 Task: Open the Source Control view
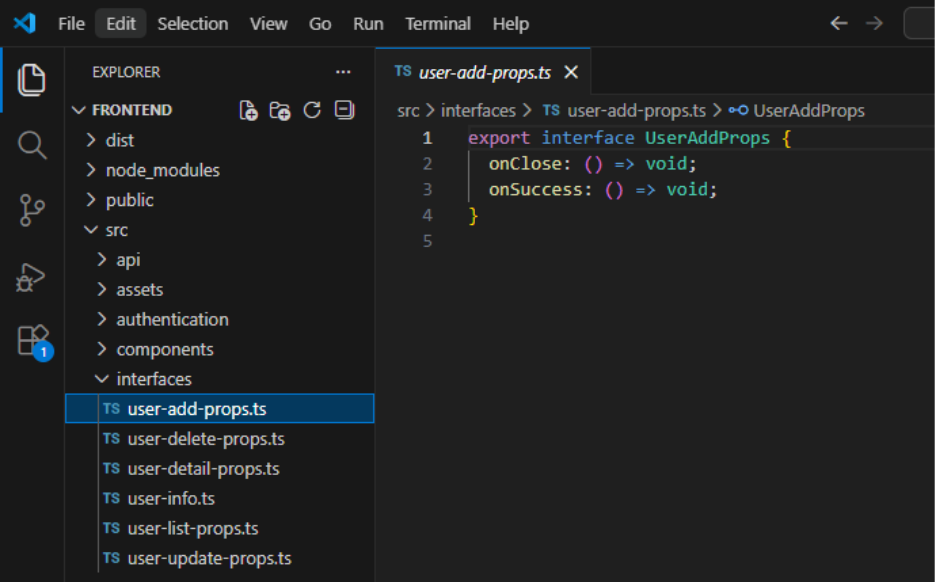pos(32,211)
